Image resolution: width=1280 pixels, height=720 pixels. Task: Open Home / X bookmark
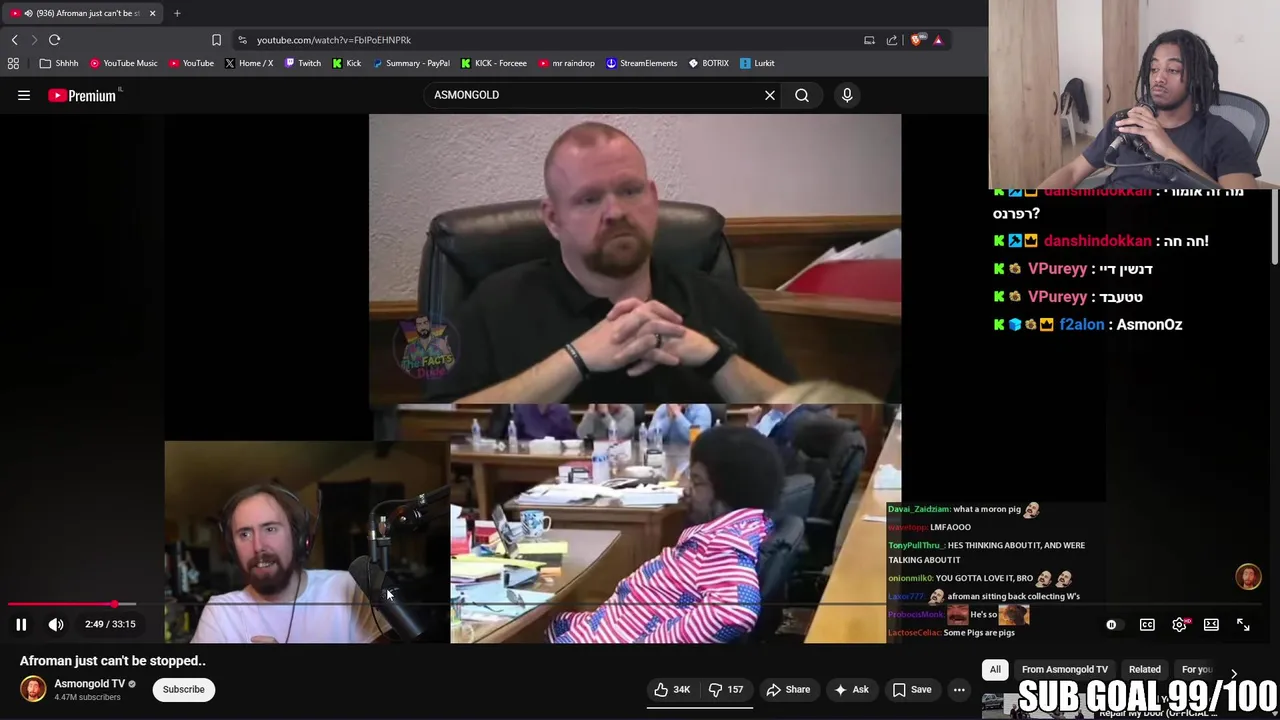coord(248,63)
